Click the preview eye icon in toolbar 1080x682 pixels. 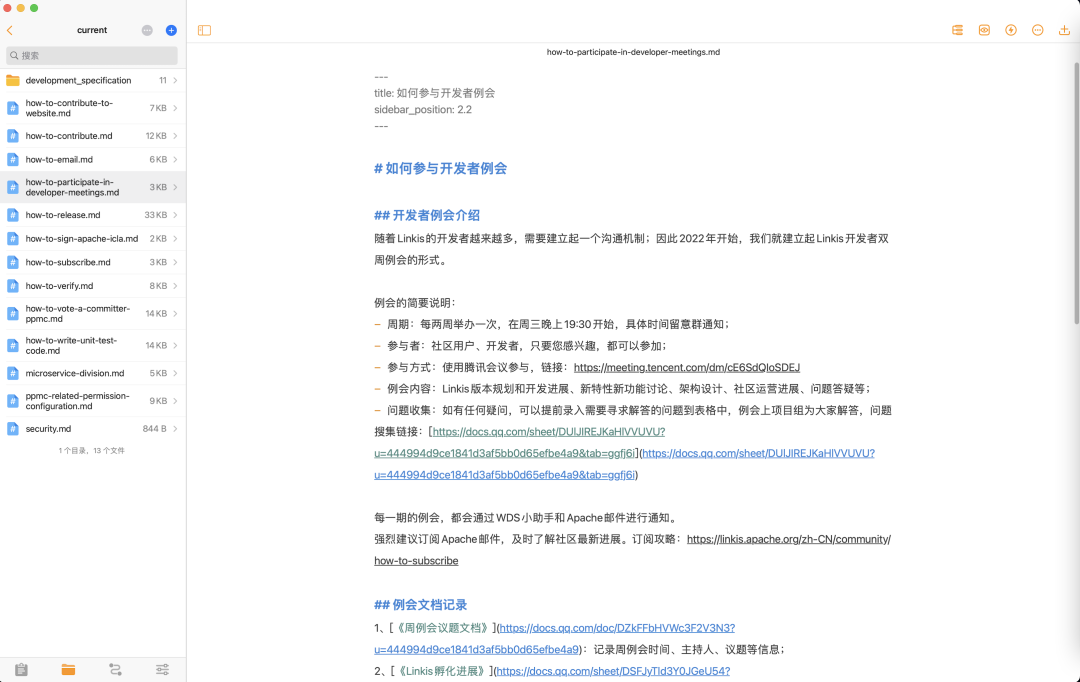click(984, 30)
